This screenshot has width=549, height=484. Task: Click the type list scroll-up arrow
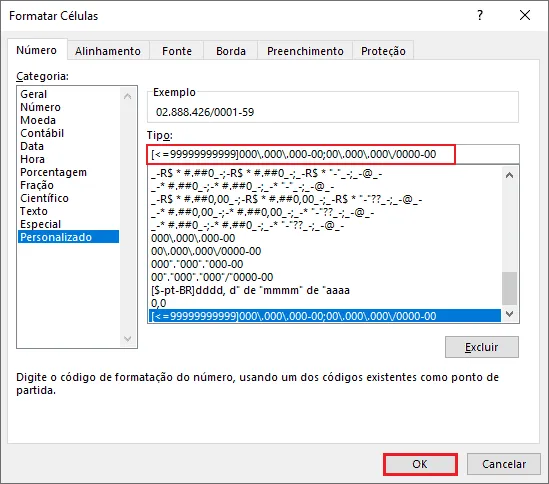tap(509, 175)
